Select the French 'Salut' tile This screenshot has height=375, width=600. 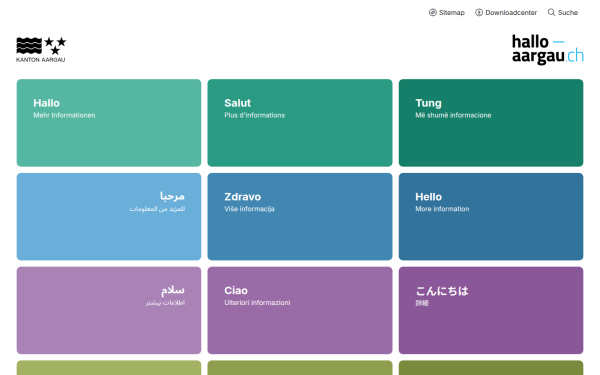click(300, 123)
